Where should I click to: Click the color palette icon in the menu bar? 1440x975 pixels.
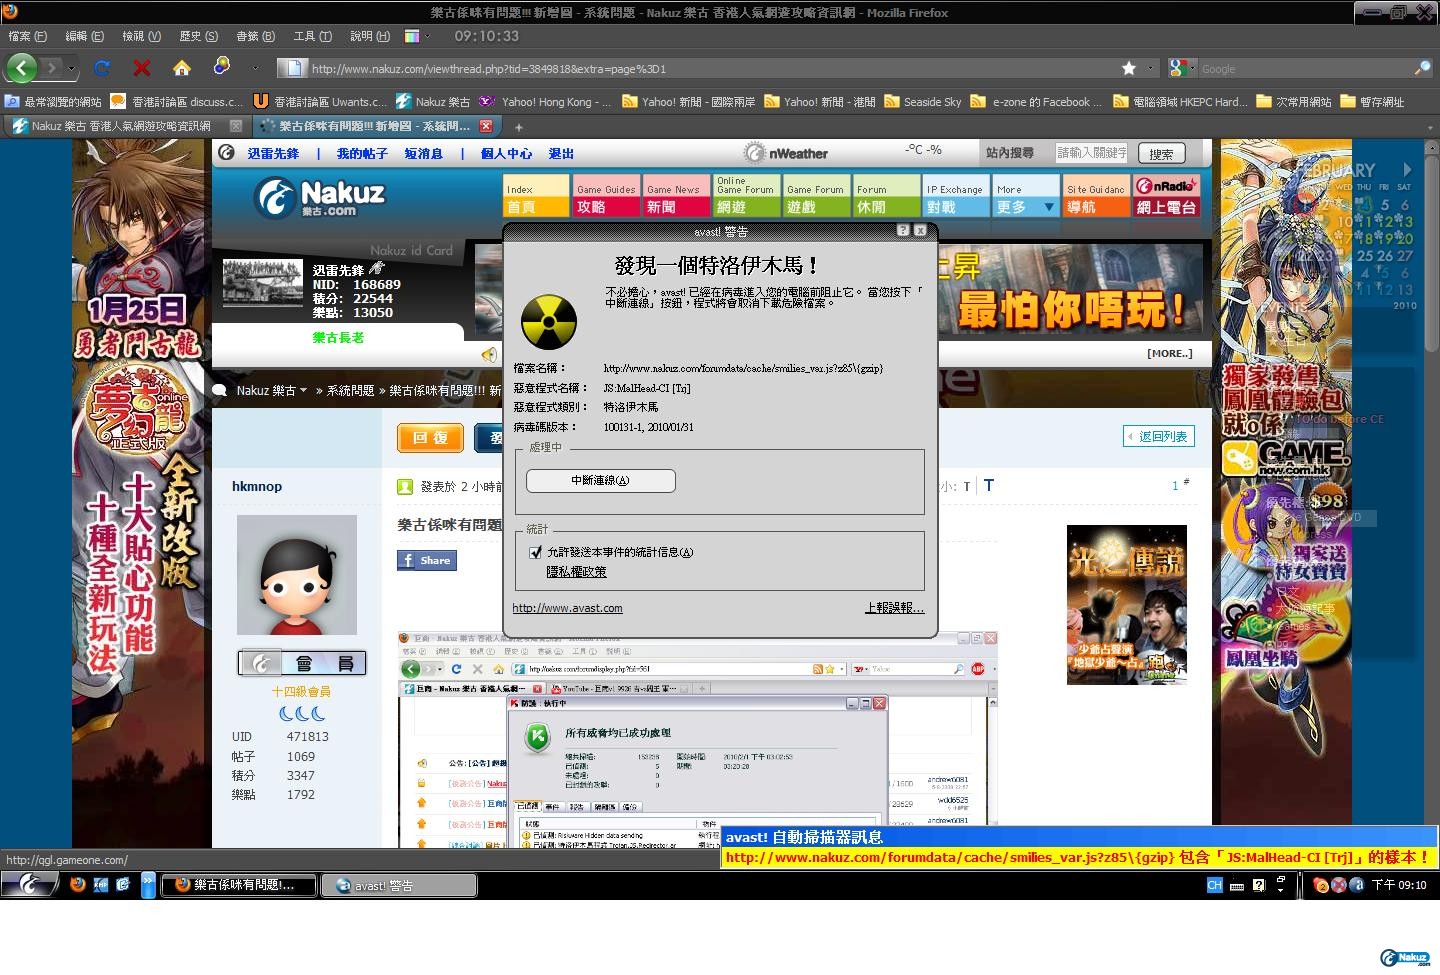click(412, 36)
